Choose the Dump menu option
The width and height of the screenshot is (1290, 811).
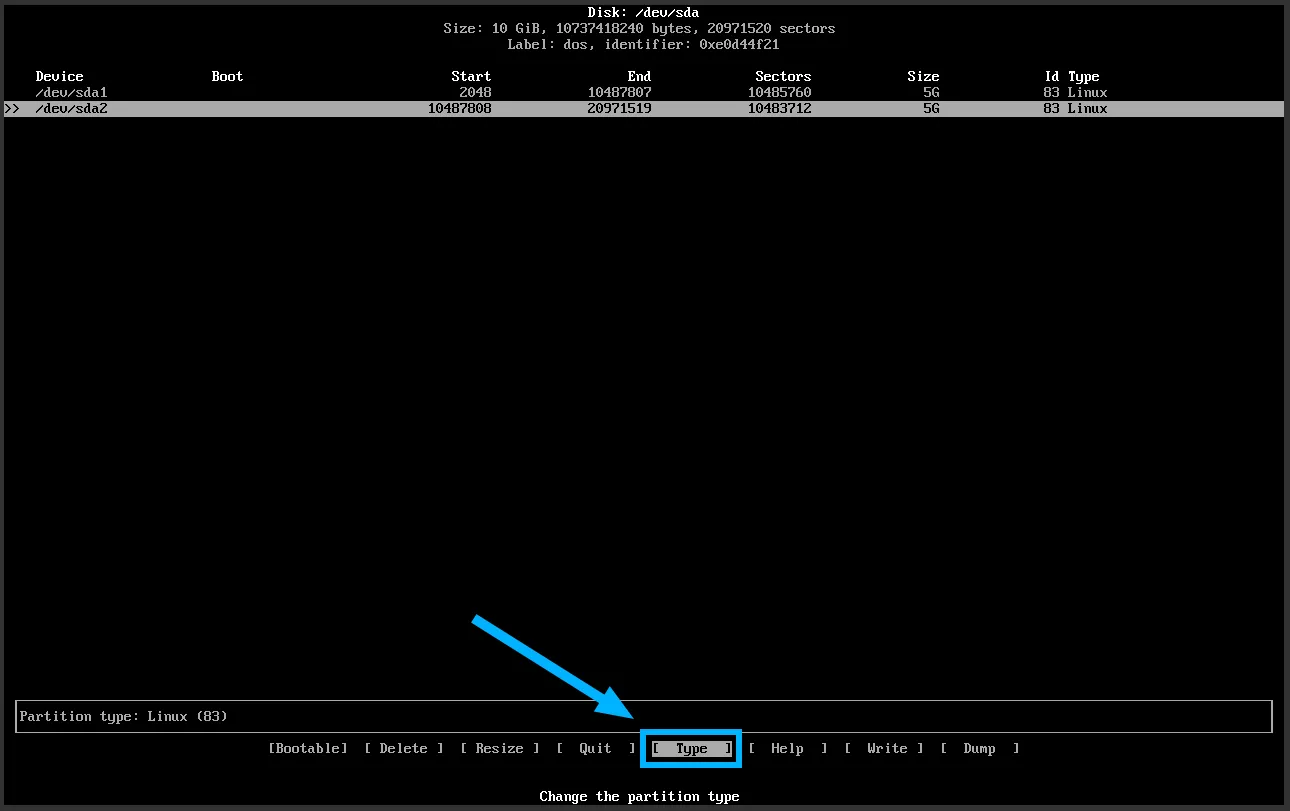[979, 748]
